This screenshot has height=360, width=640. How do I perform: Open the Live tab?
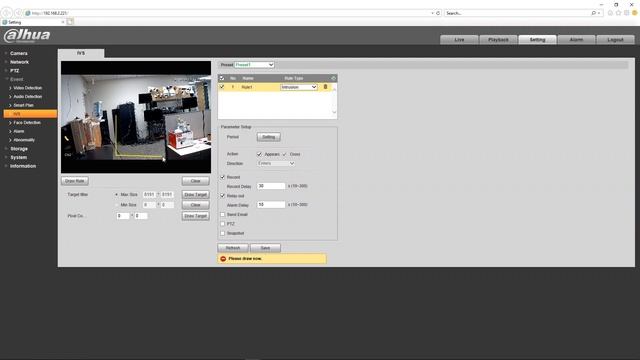click(459, 40)
